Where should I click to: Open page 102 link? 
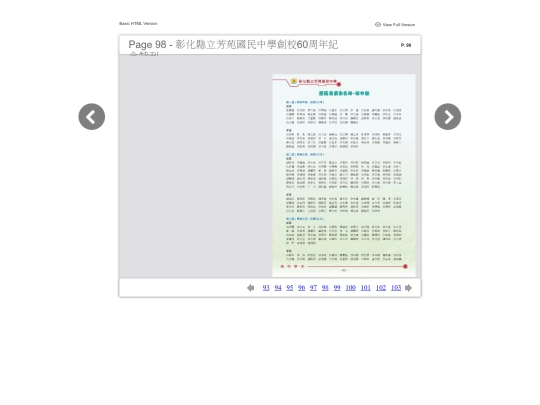point(381,288)
